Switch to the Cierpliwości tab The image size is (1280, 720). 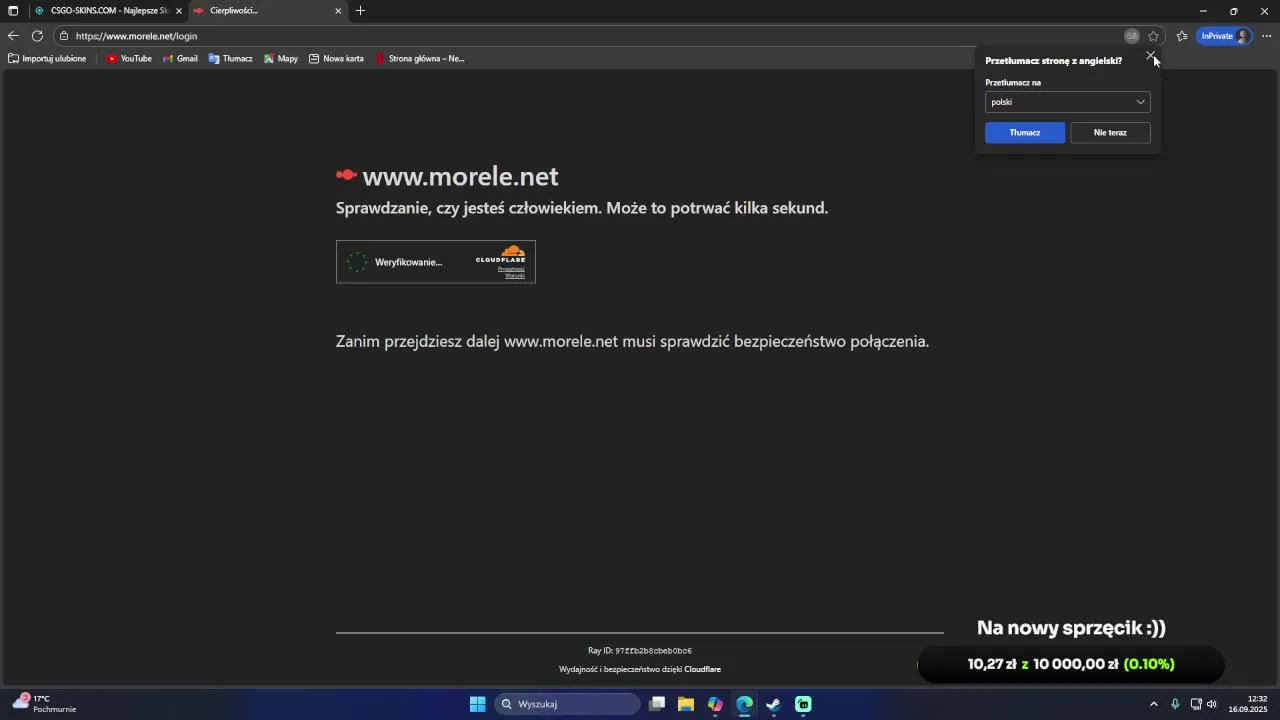tap(268, 11)
